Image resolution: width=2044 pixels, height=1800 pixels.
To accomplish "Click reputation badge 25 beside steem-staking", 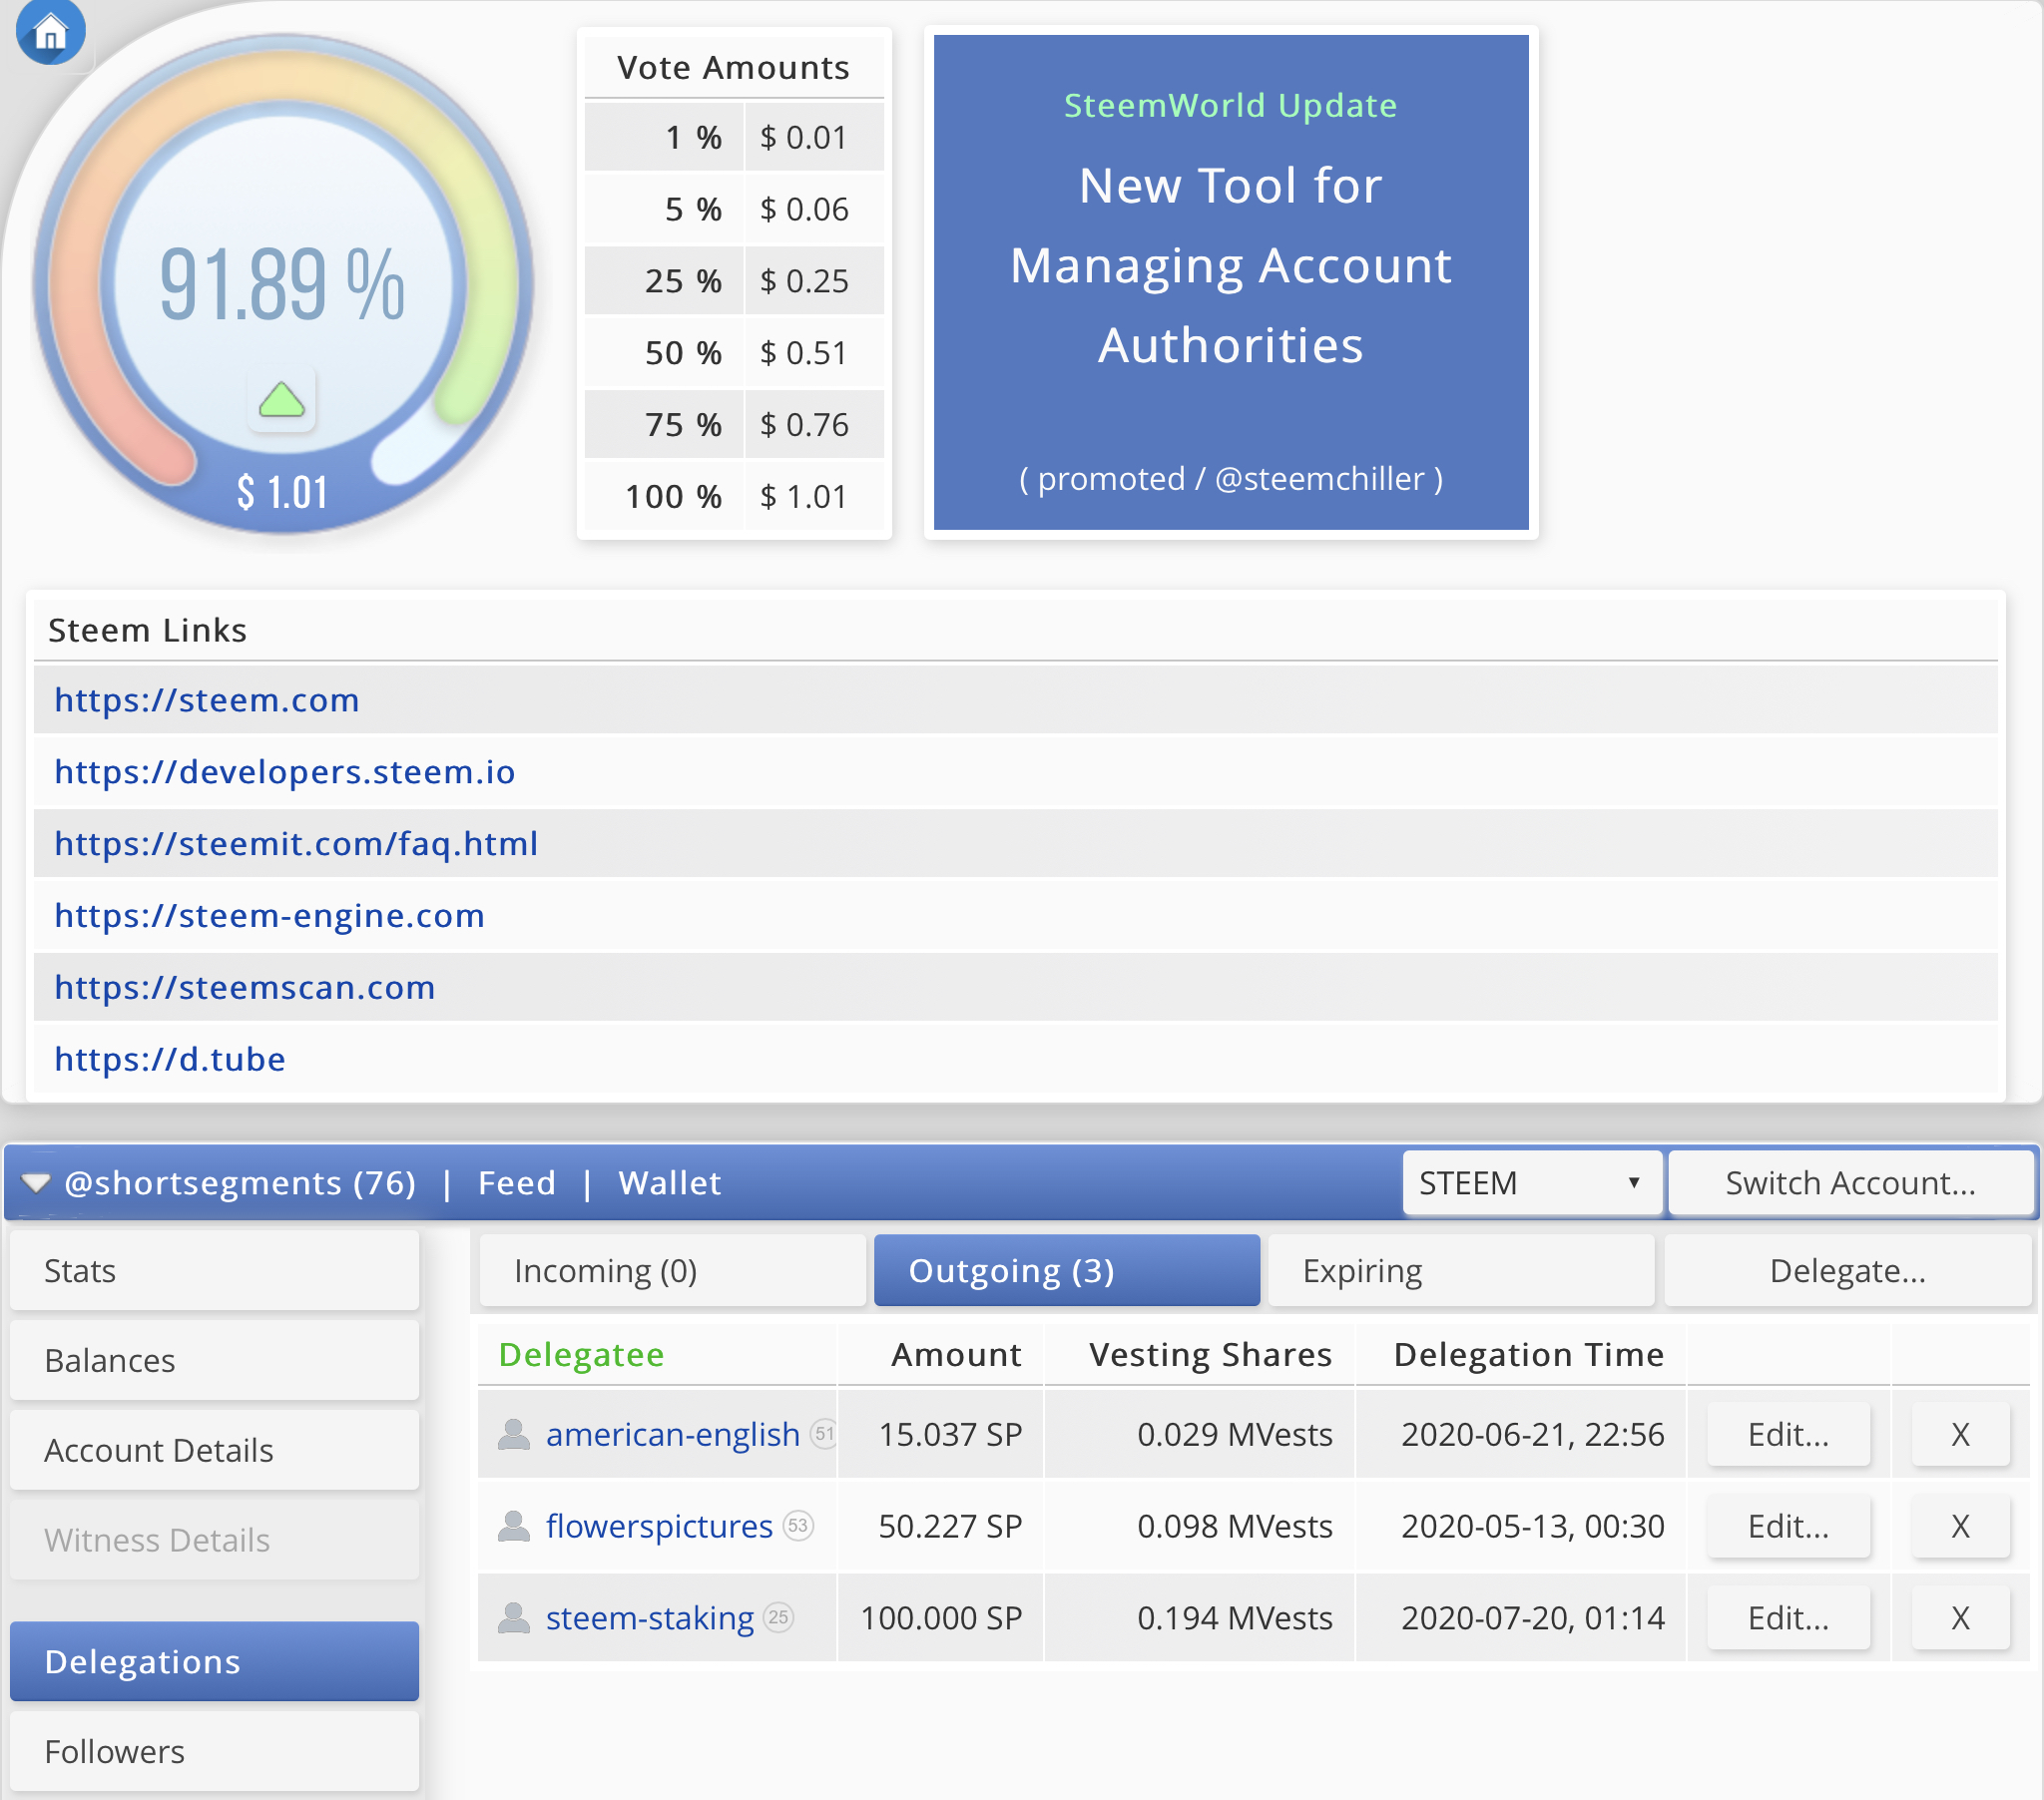I will coord(778,1617).
